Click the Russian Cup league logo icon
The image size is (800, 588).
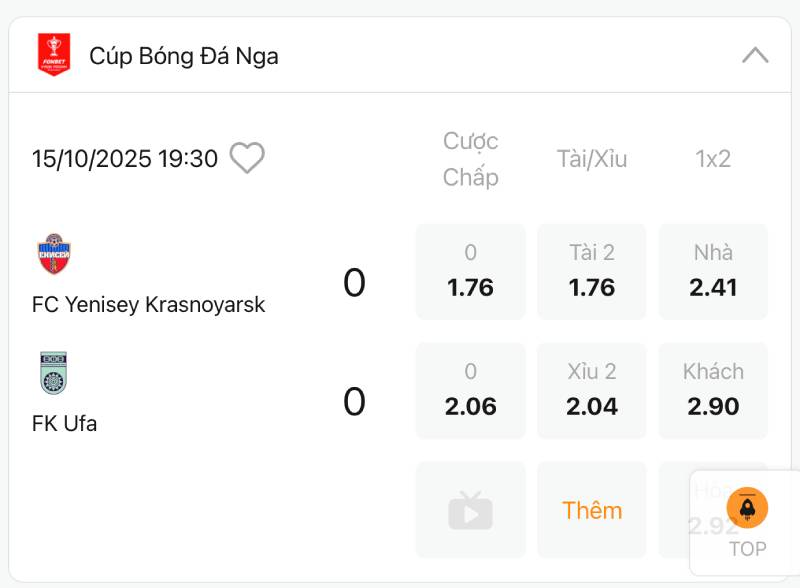(x=54, y=55)
